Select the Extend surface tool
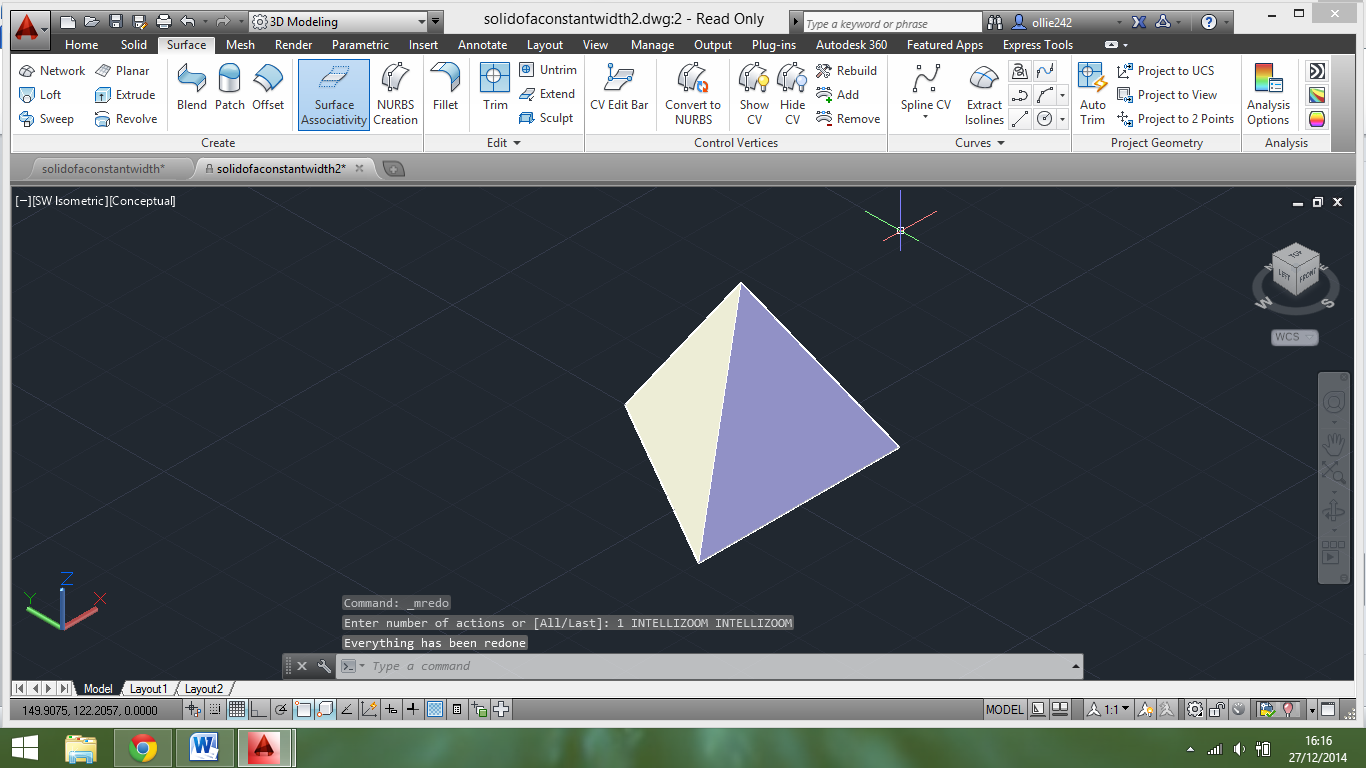This screenshot has width=1366, height=768. [x=547, y=94]
